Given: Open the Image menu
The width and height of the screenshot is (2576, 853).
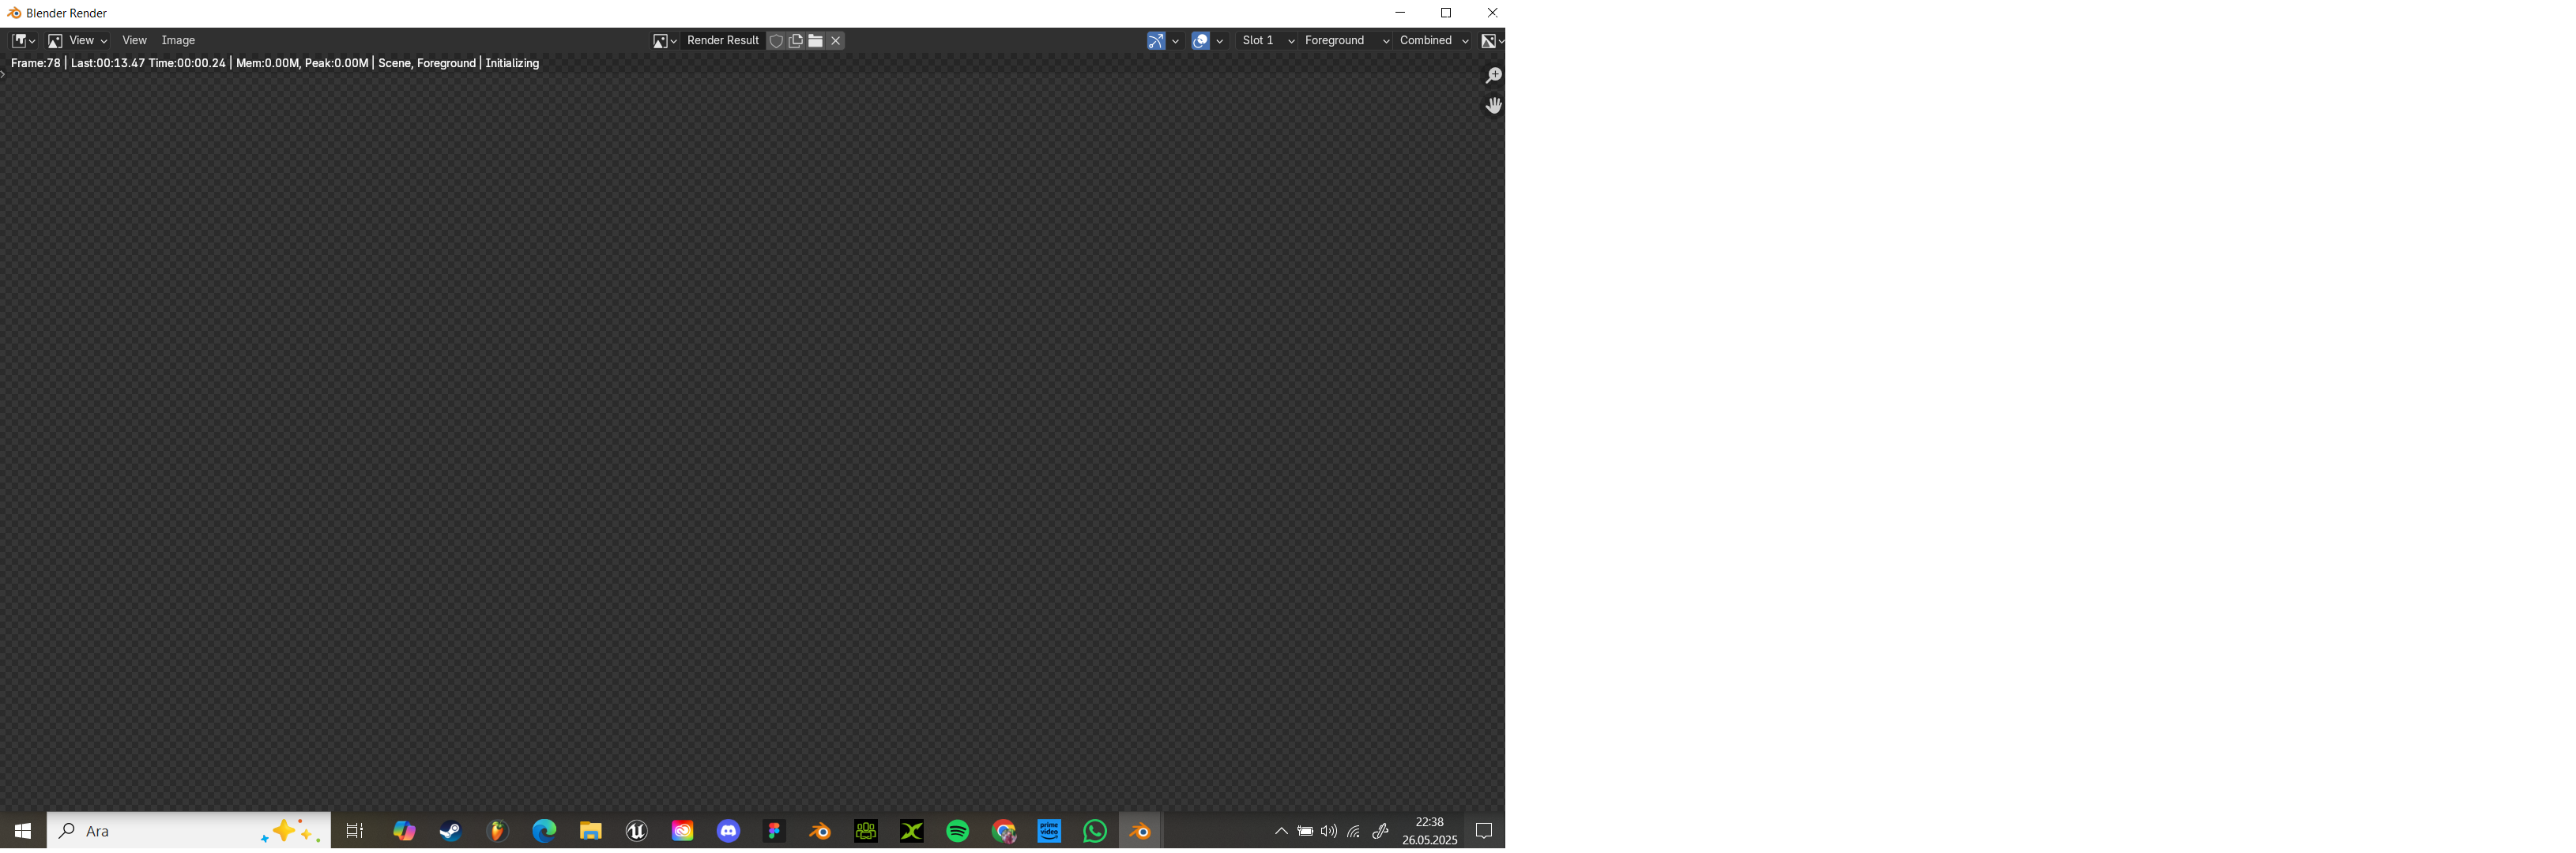Looking at the screenshot, I should [178, 41].
